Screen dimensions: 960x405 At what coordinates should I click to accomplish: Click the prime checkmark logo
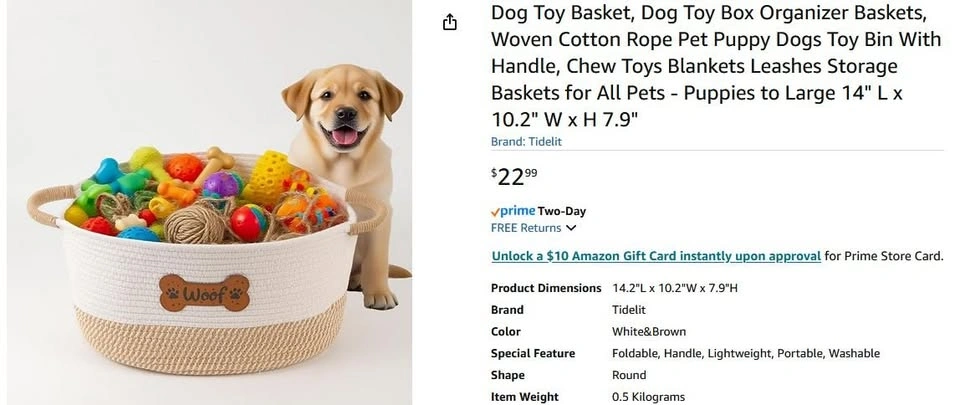[x=513, y=211]
